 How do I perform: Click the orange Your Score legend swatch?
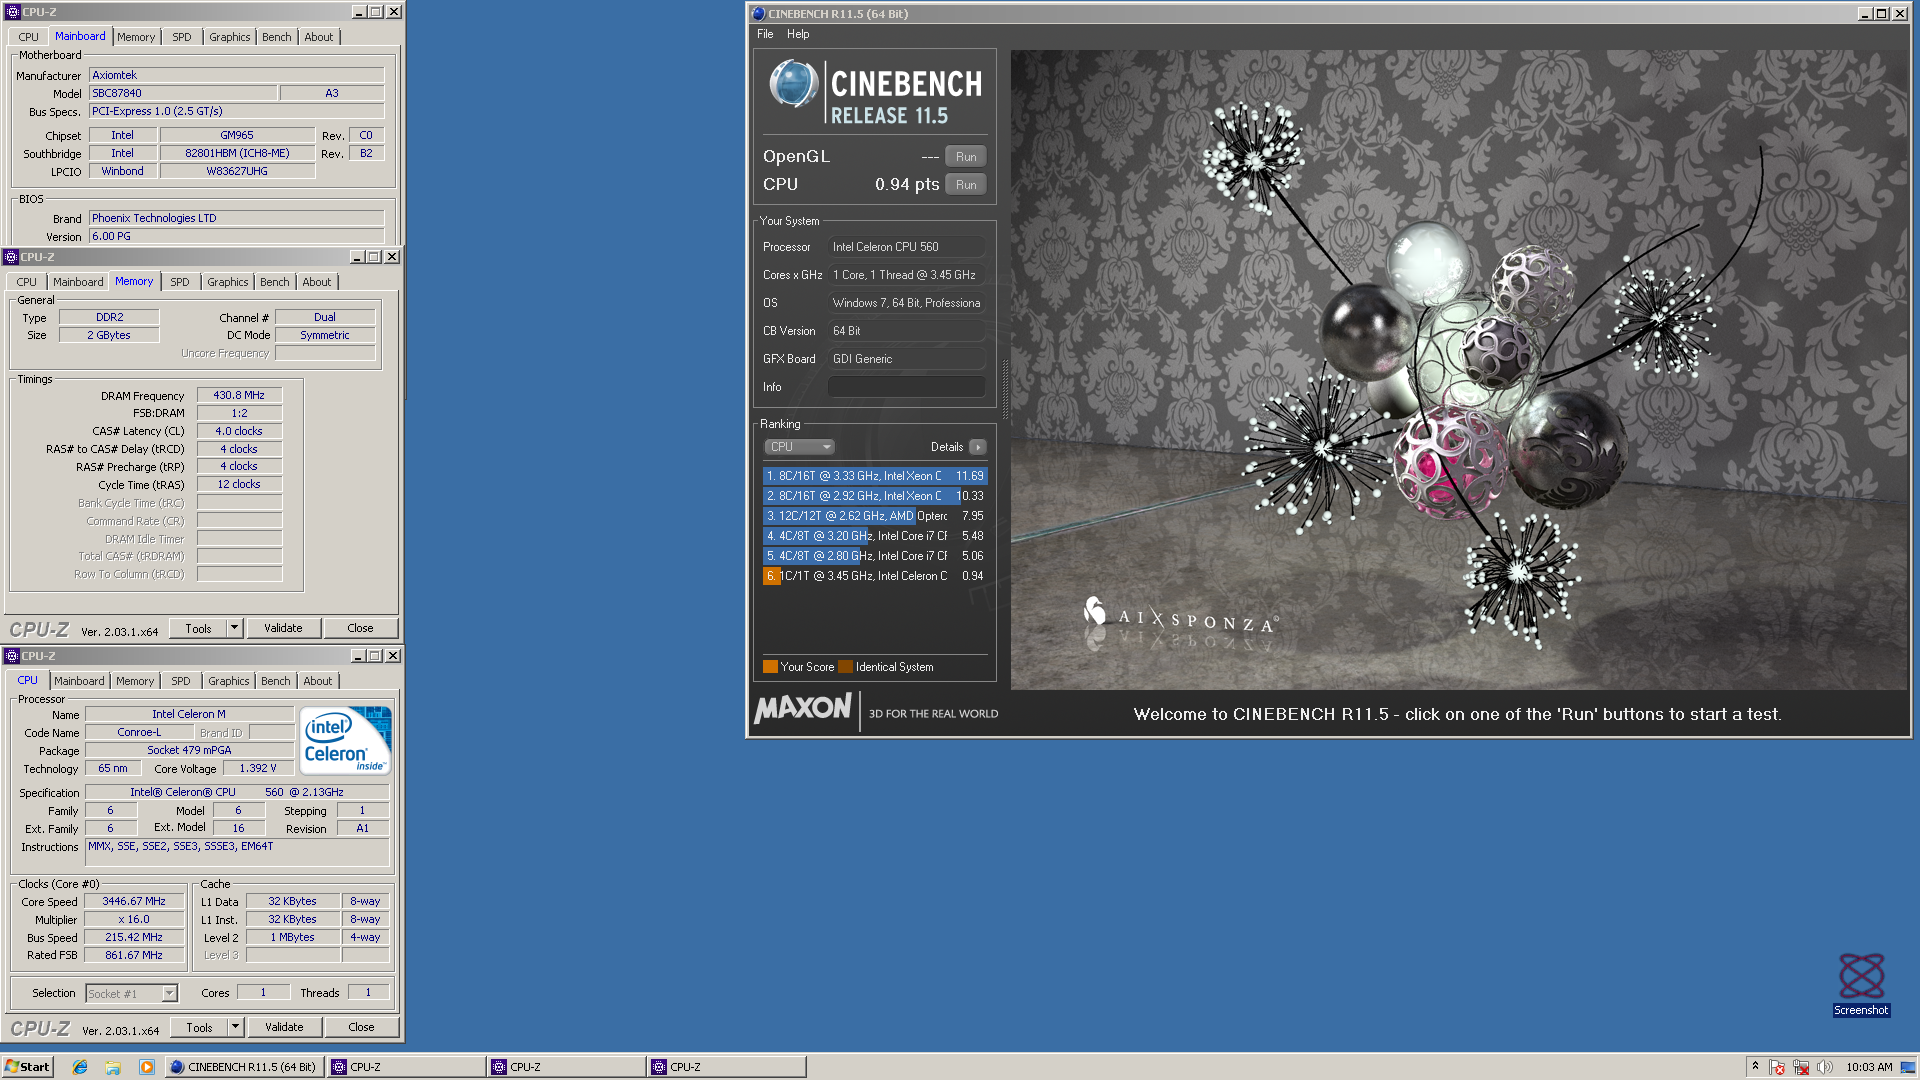click(x=770, y=667)
